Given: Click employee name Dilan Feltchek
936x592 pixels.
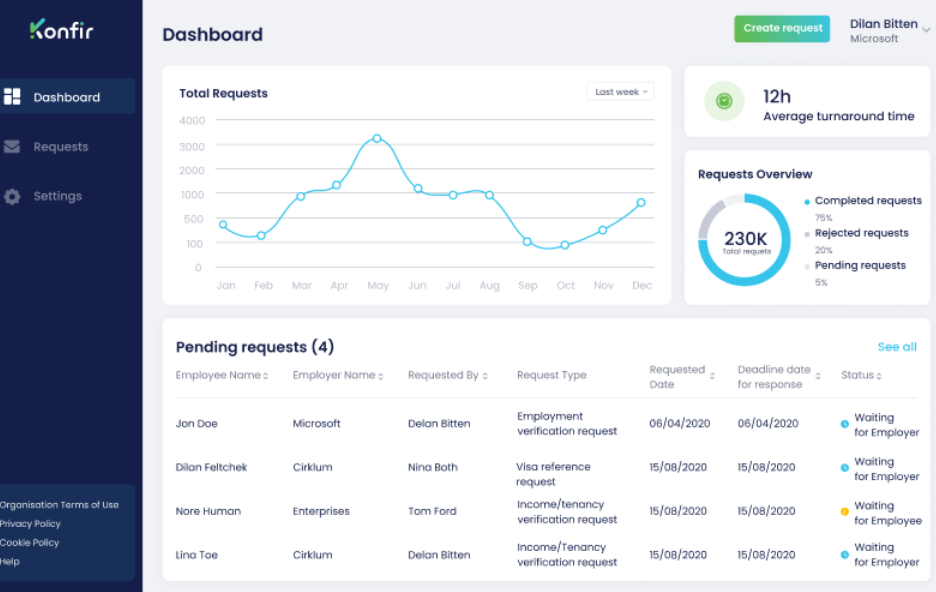Looking at the screenshot, I should [x=211, y=467].
